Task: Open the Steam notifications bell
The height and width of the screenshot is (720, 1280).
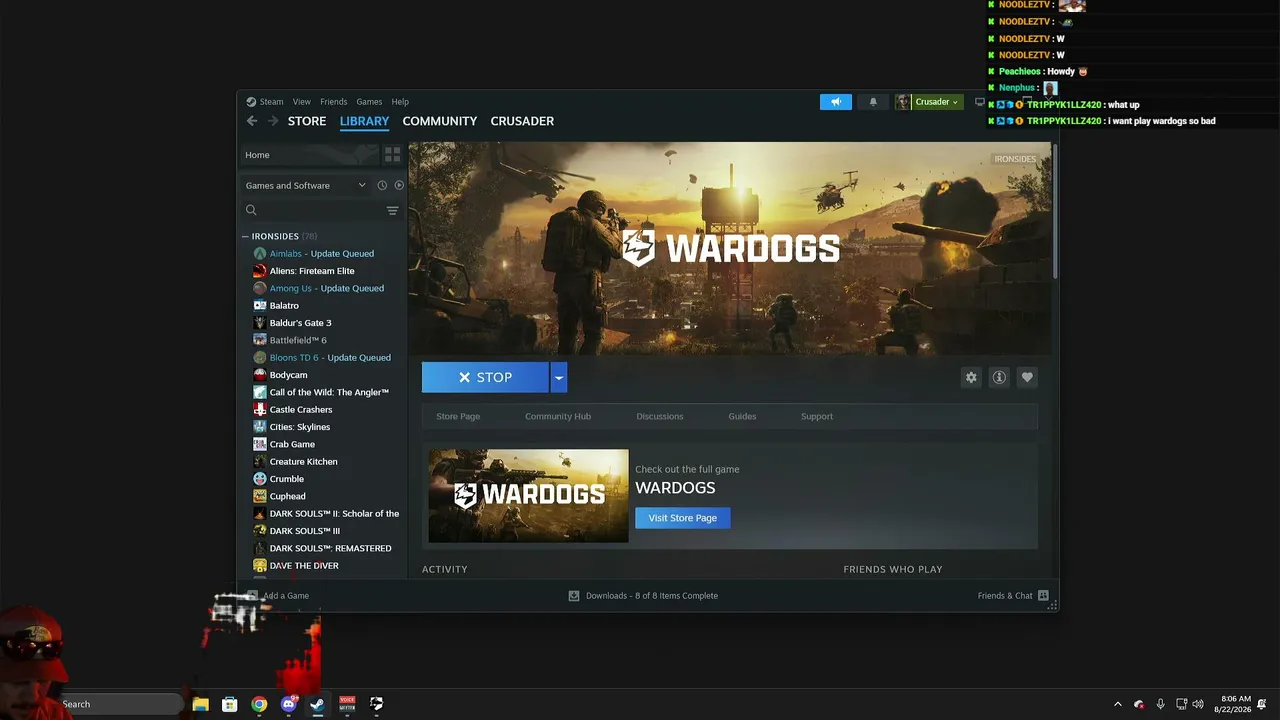Action: (x=873, y=102)
